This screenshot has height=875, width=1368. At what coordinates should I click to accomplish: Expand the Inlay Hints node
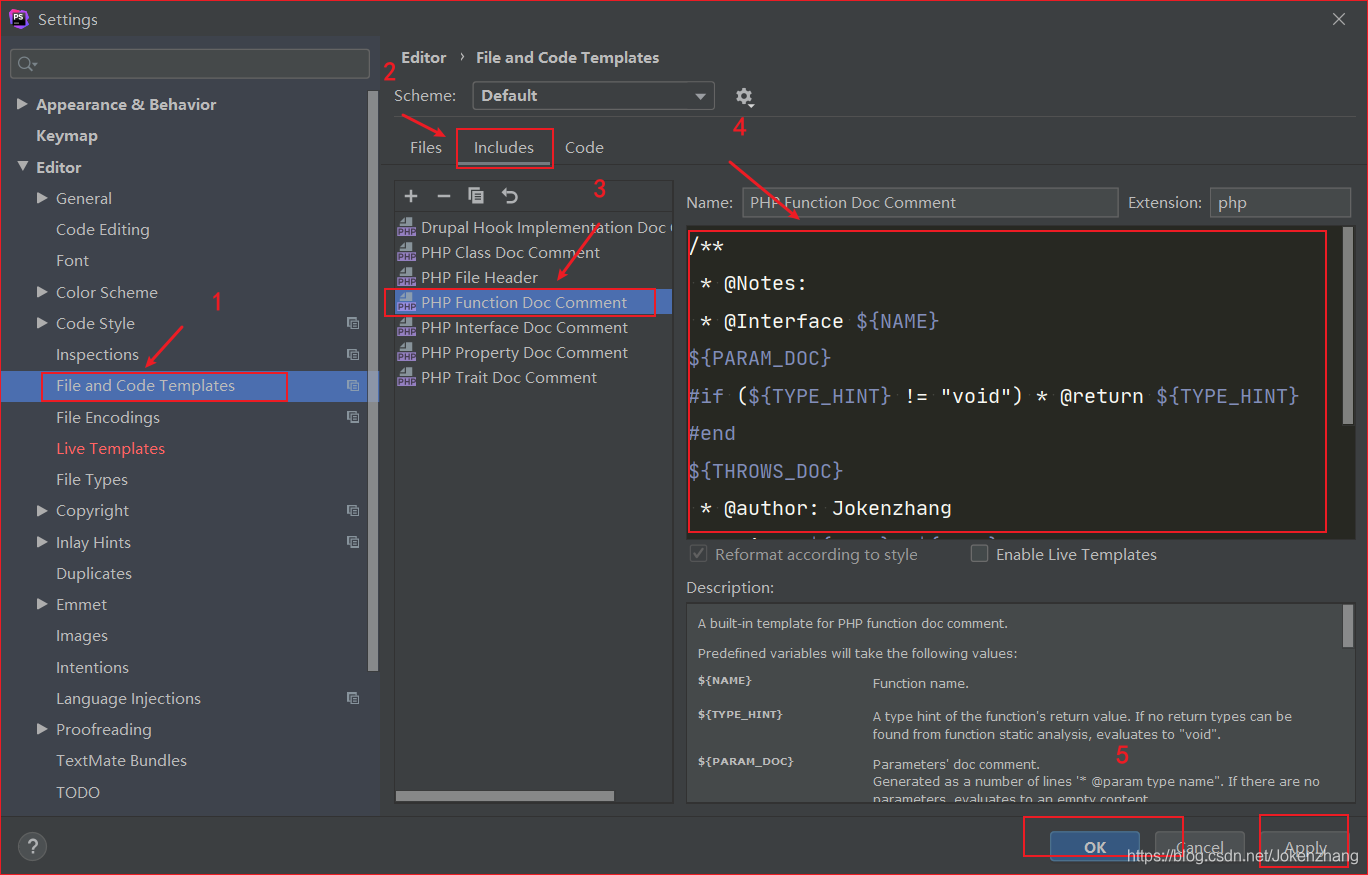click(x=42, y=542)
